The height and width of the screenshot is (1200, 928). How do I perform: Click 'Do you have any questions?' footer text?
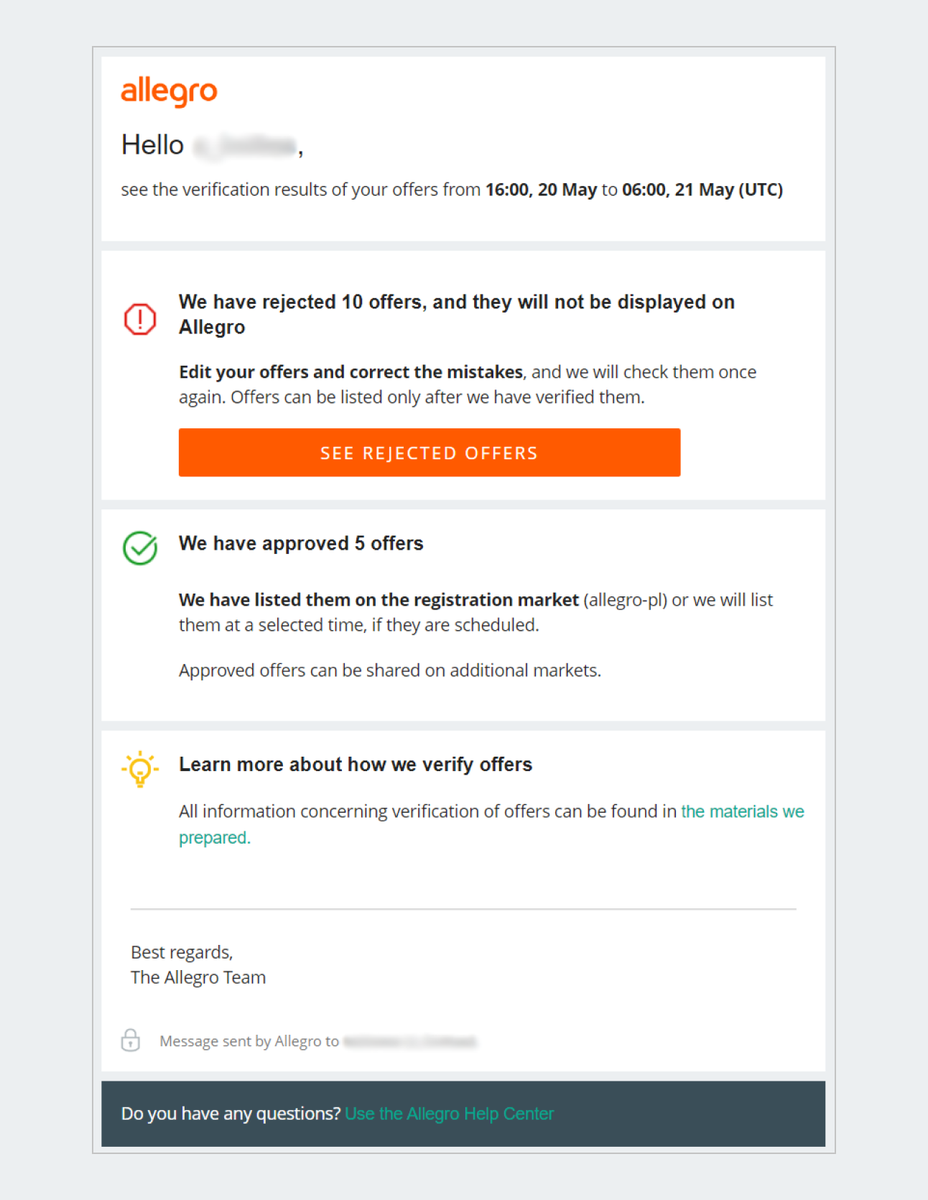pos(231,1113)
